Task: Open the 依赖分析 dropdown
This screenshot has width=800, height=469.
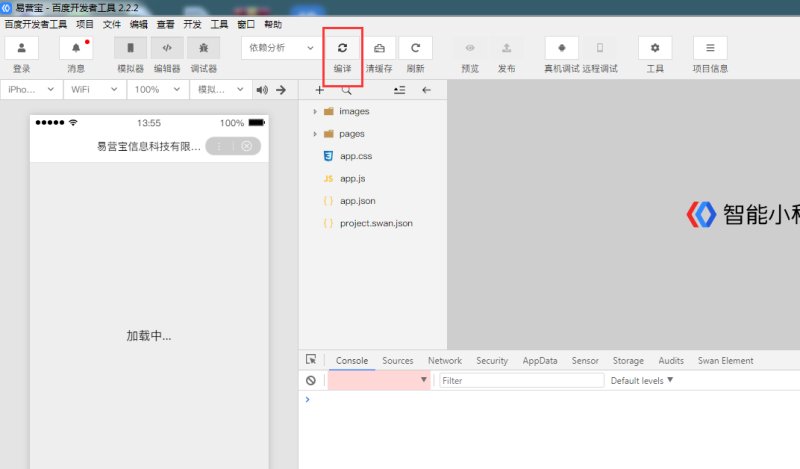Action: [281, 48]
